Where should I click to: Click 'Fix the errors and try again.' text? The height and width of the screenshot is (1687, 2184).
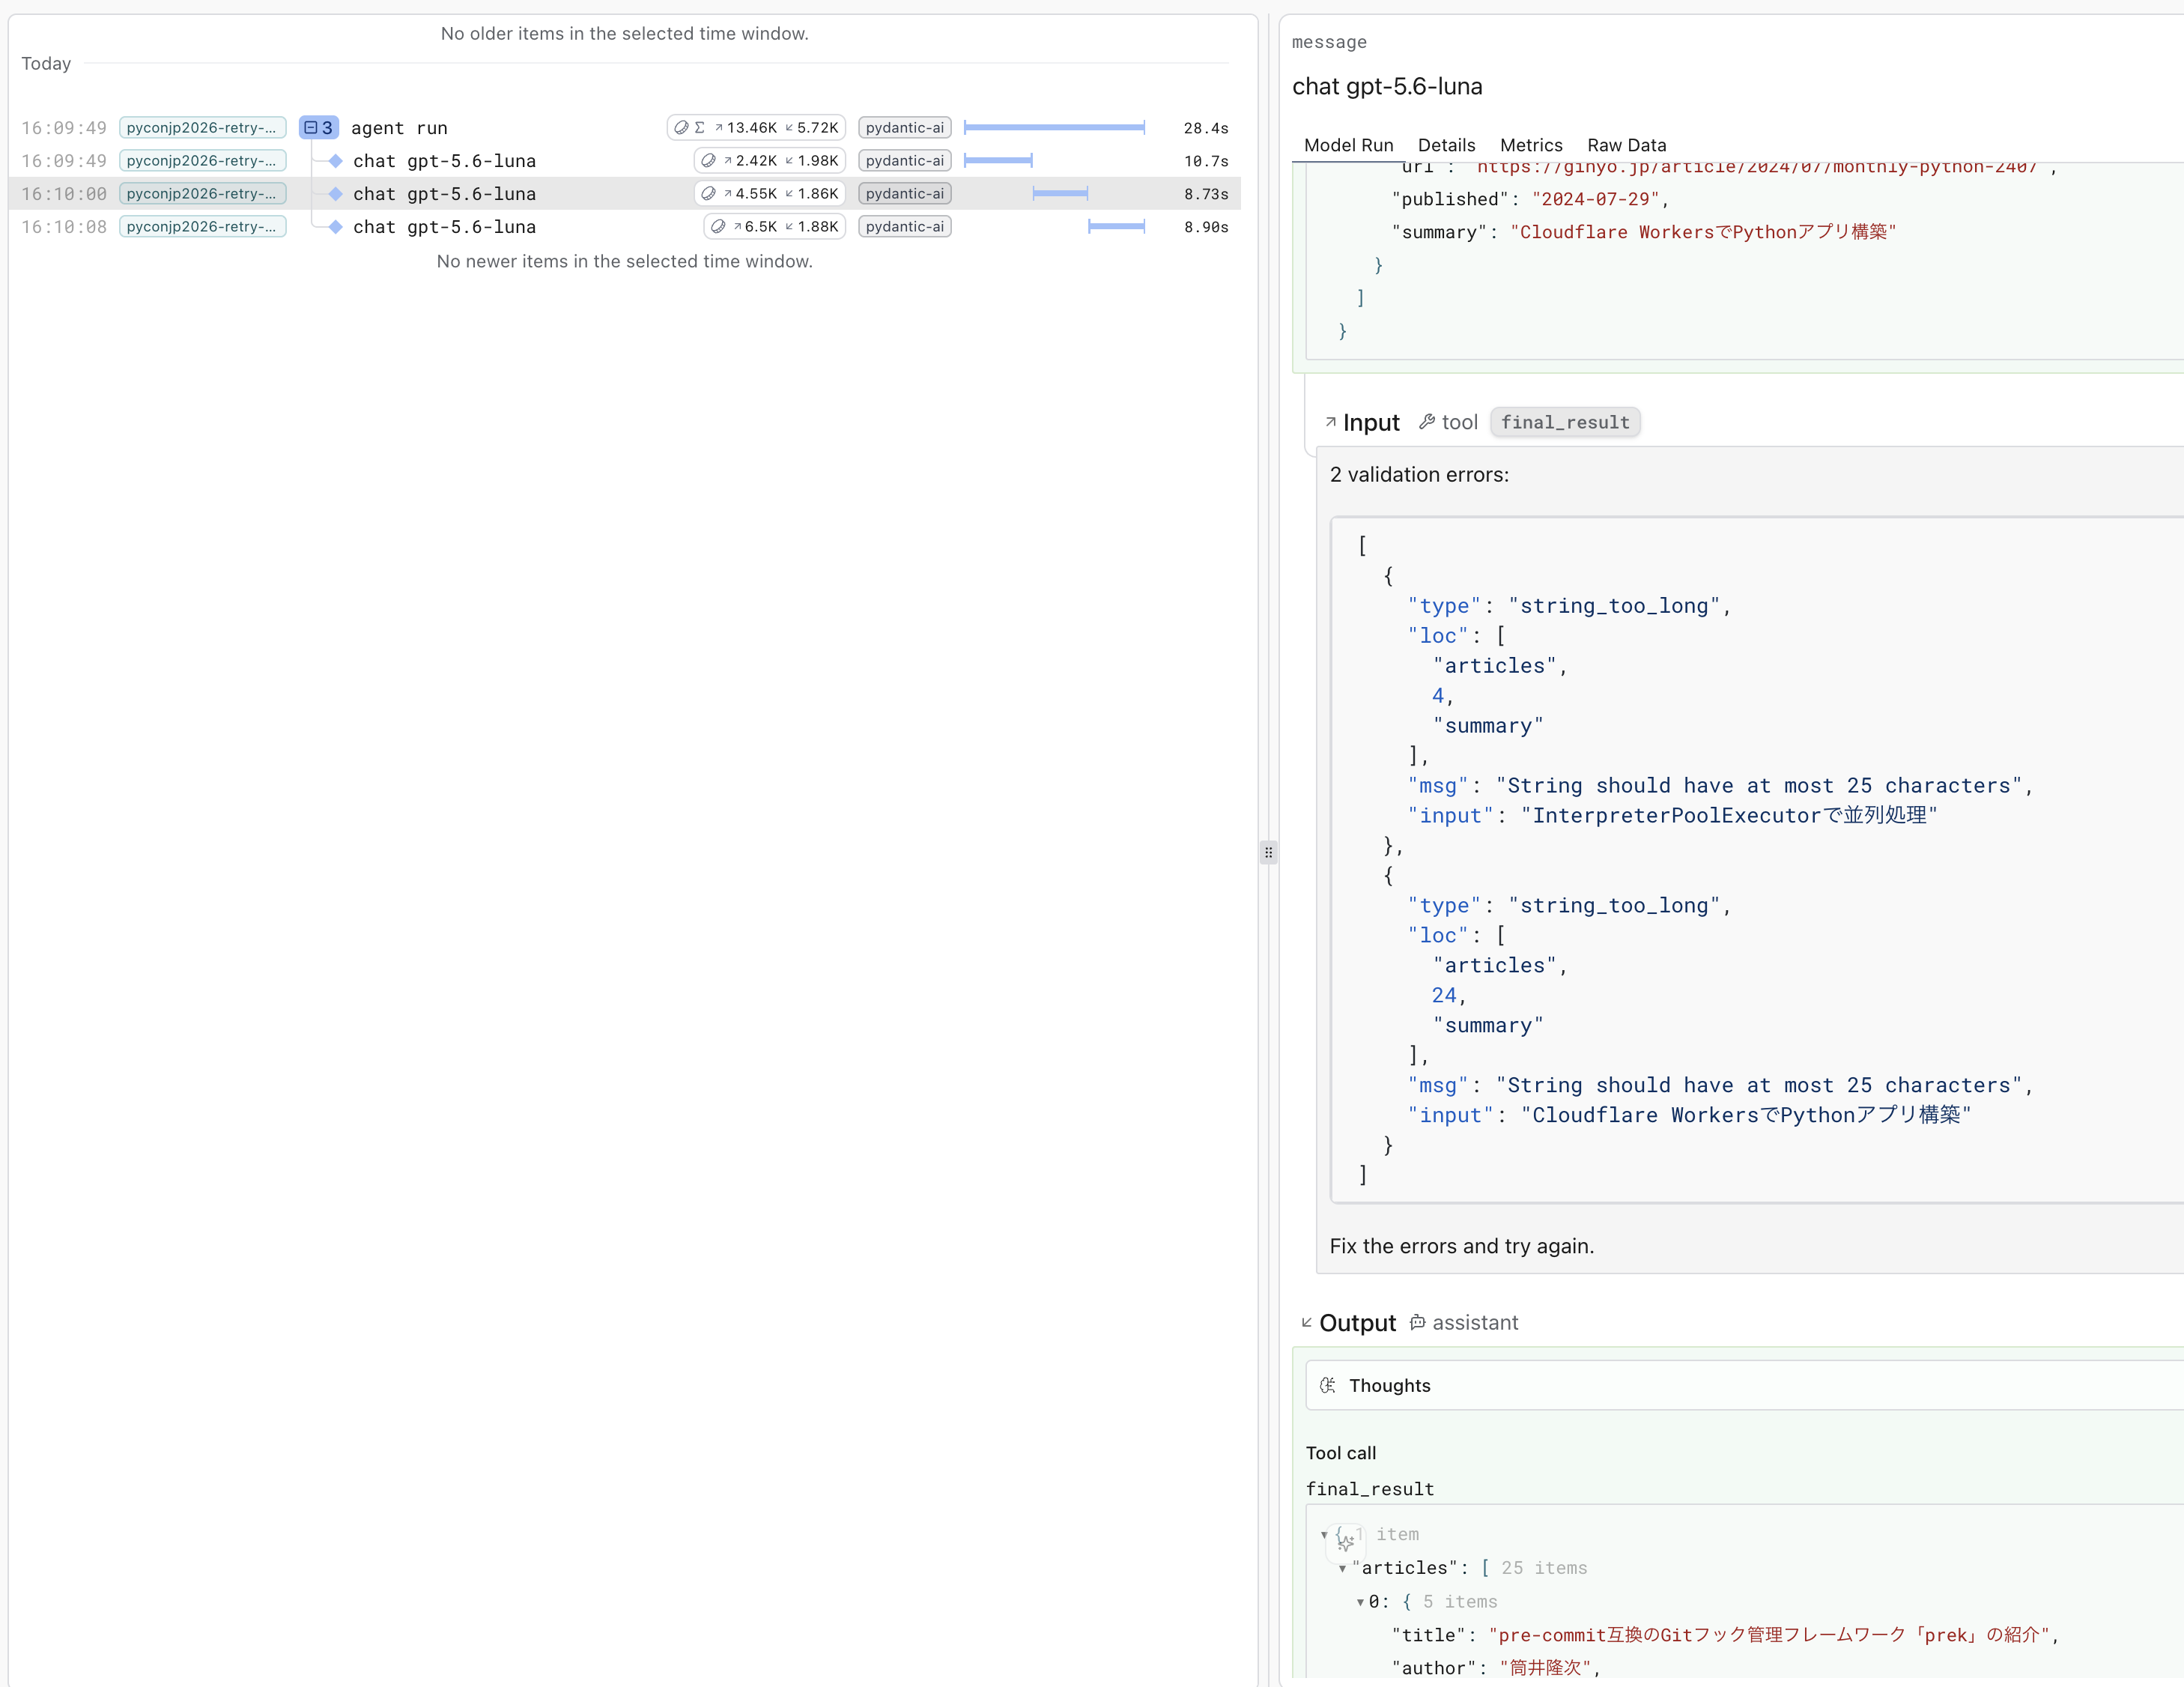(1462, 1246)
